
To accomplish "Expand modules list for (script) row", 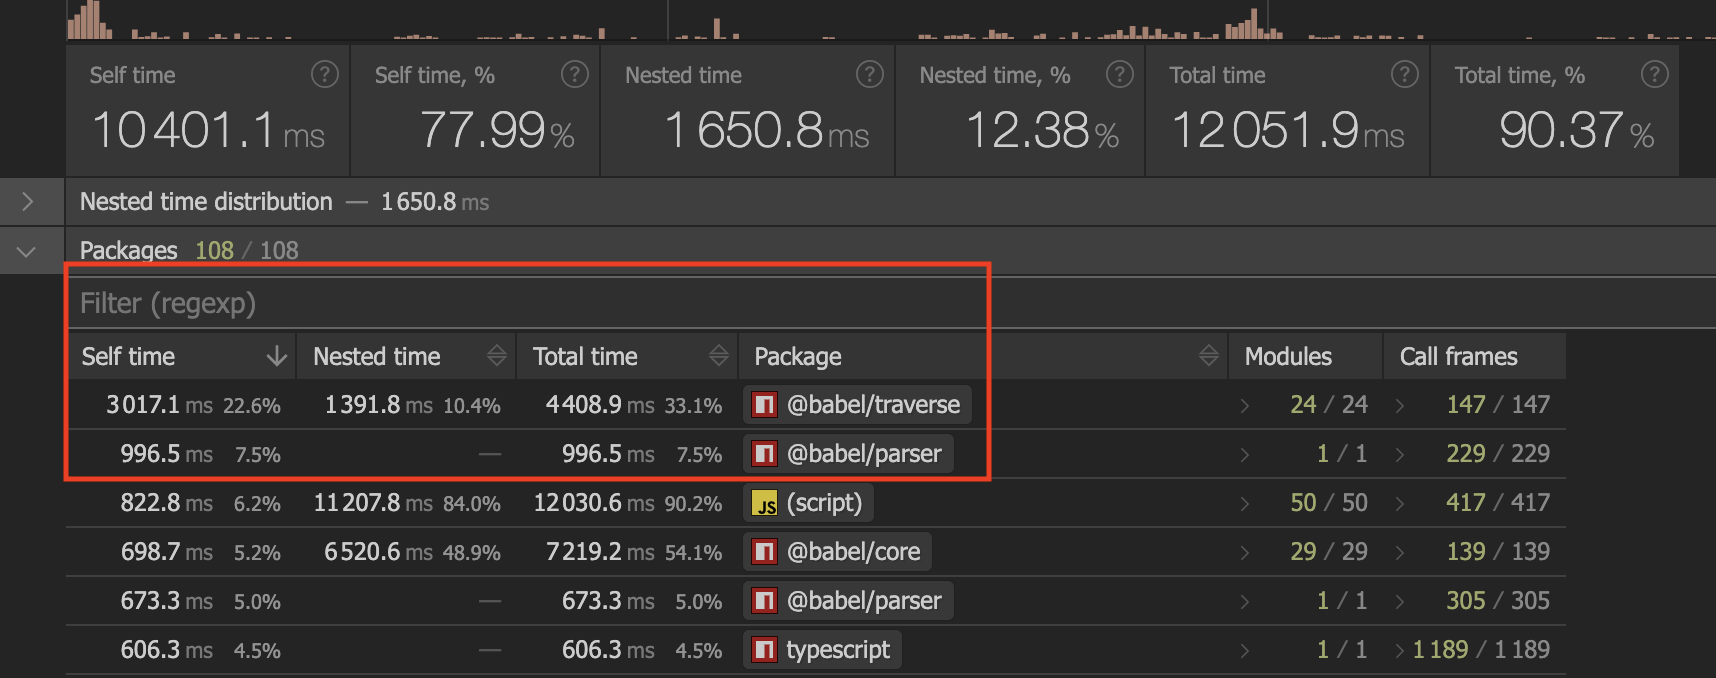I will coord(1245,503).
